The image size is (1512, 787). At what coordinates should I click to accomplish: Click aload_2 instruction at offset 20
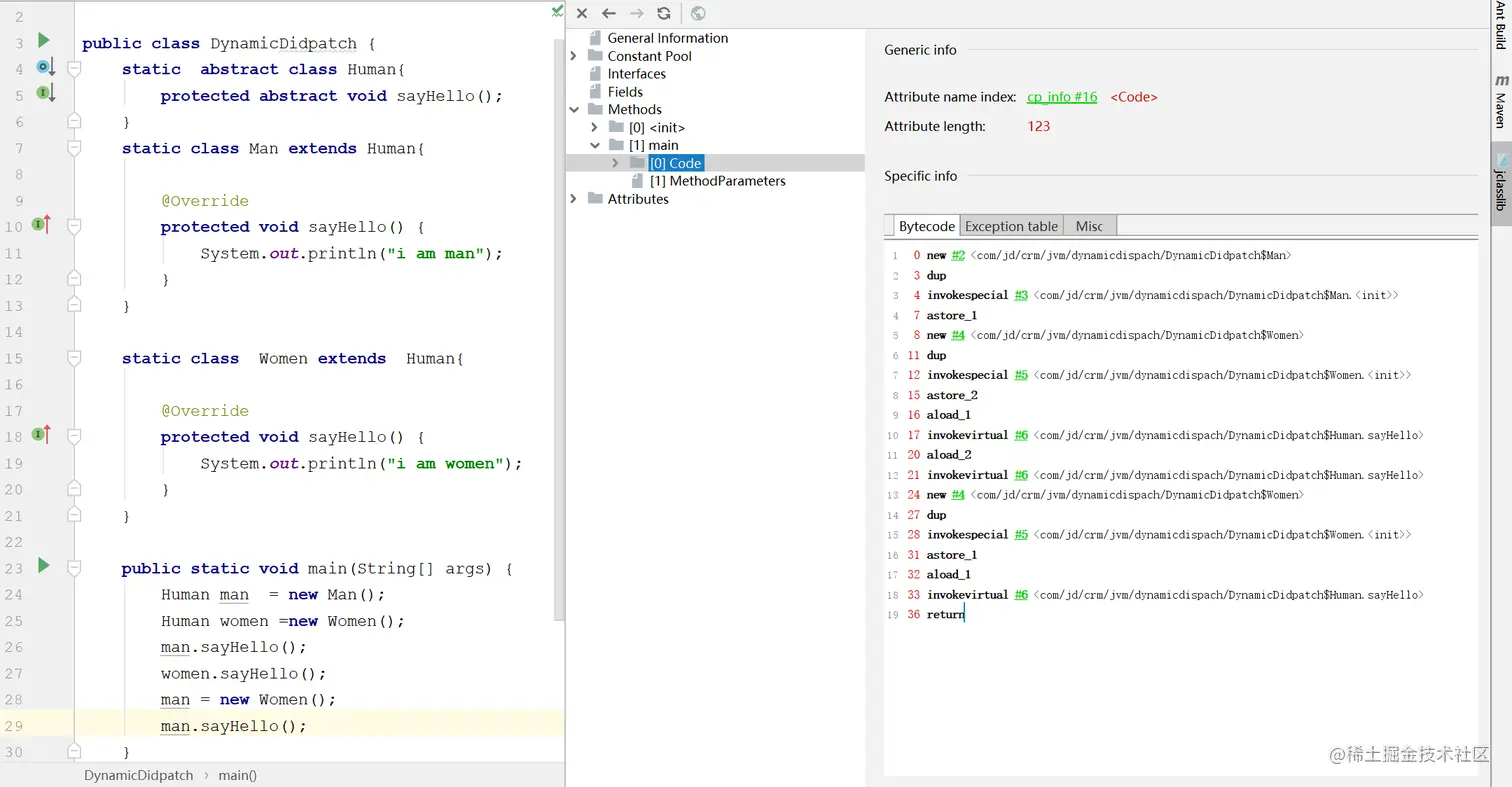pyautogui.click(x=949, y=455)
